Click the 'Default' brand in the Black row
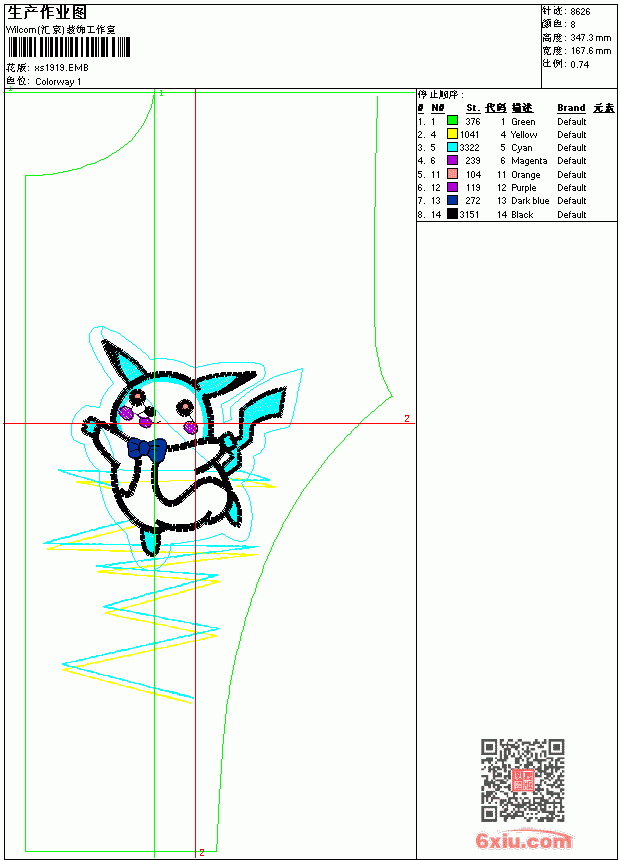 coord(572,215)
